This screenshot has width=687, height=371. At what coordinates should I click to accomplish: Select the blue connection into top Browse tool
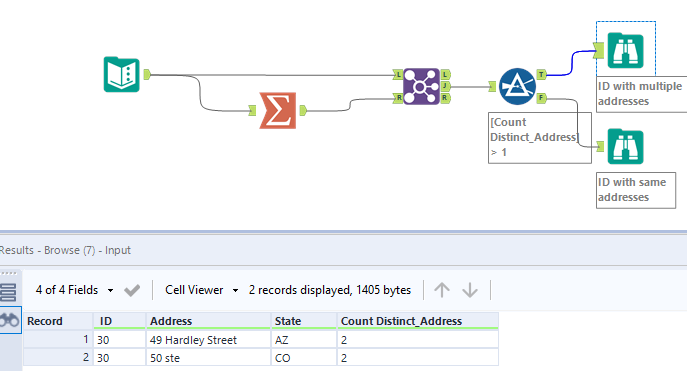click(x=572, y=63)
